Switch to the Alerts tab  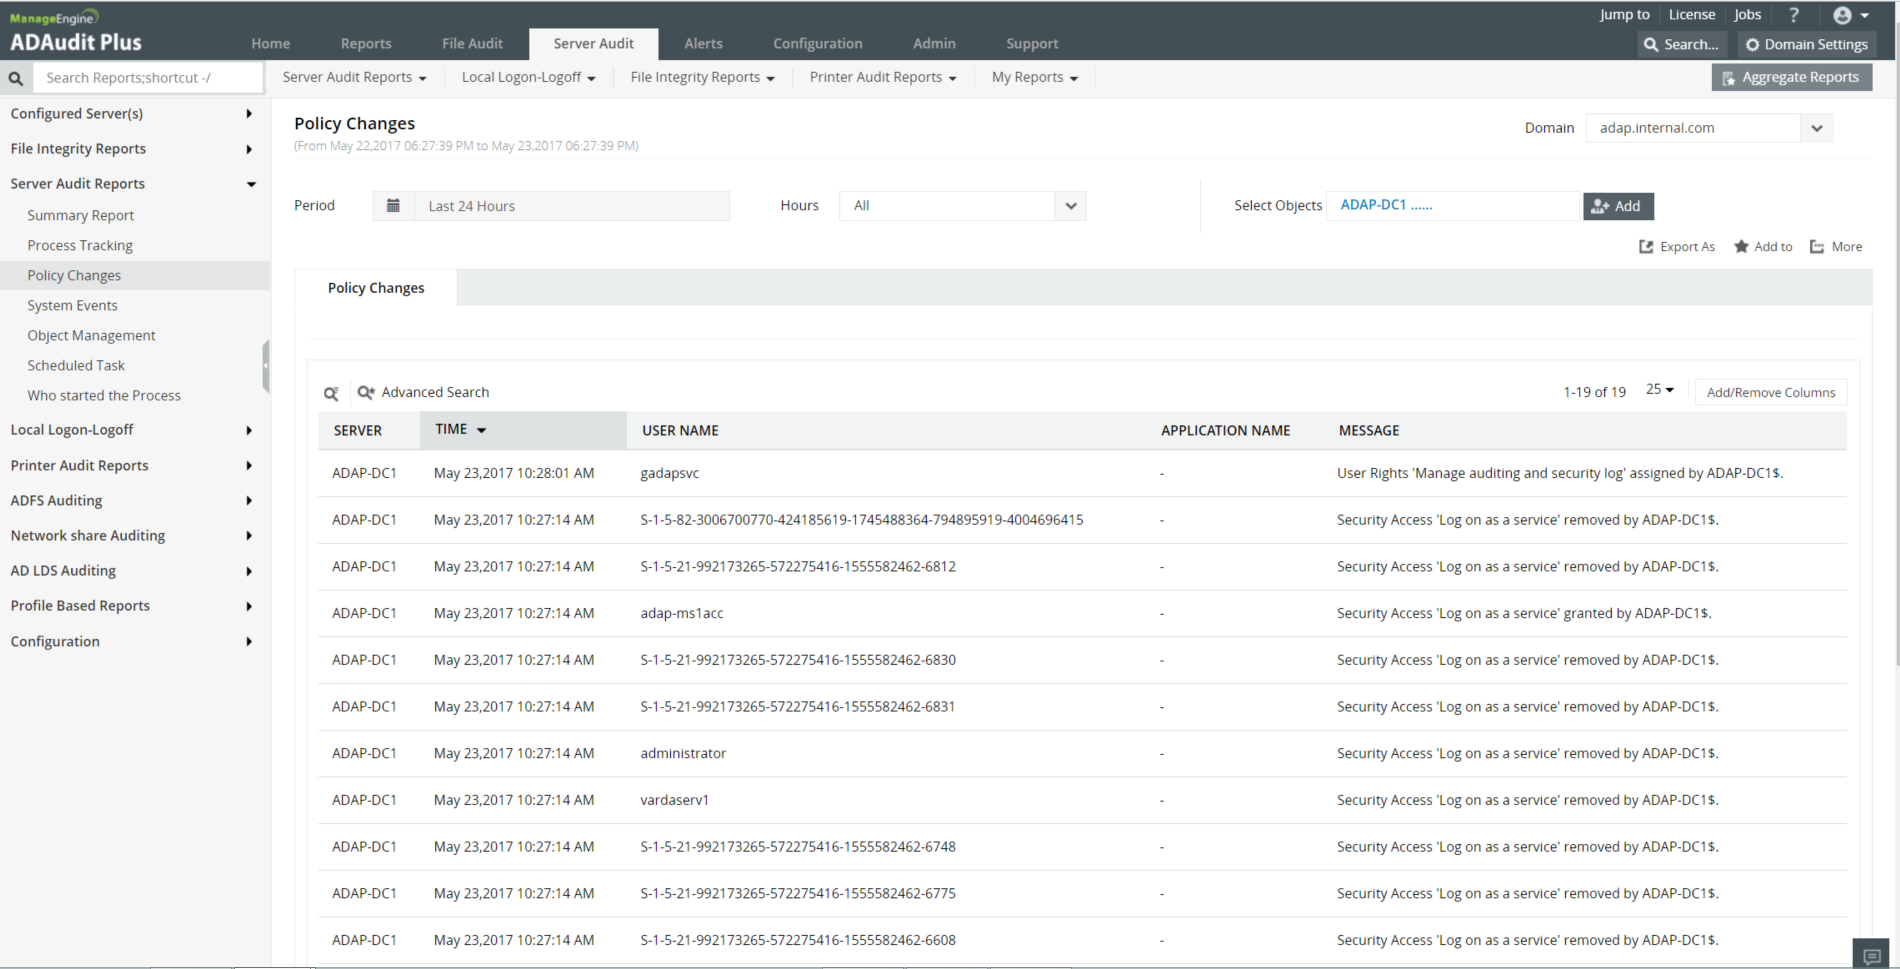[703, 44]
